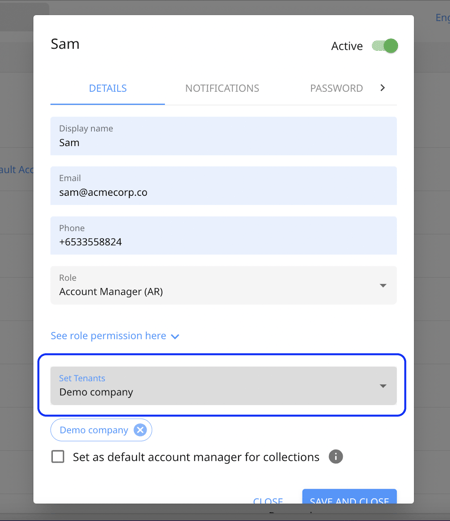450x521 pixels.
Task: Open the Set Tenants dropdown
Action: [223, 386]
